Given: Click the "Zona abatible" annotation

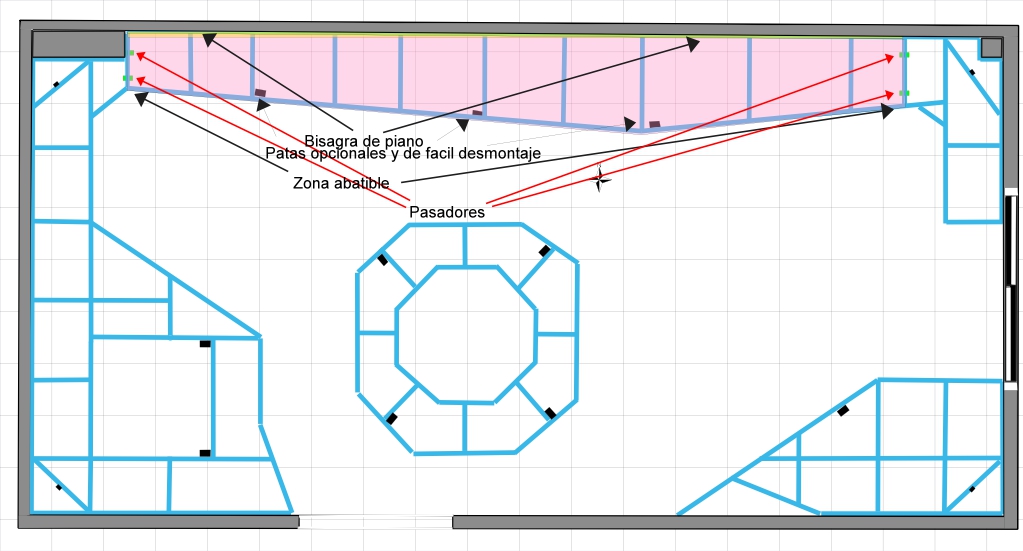Looking at the screenshot, I should click(x=341, y=183).
